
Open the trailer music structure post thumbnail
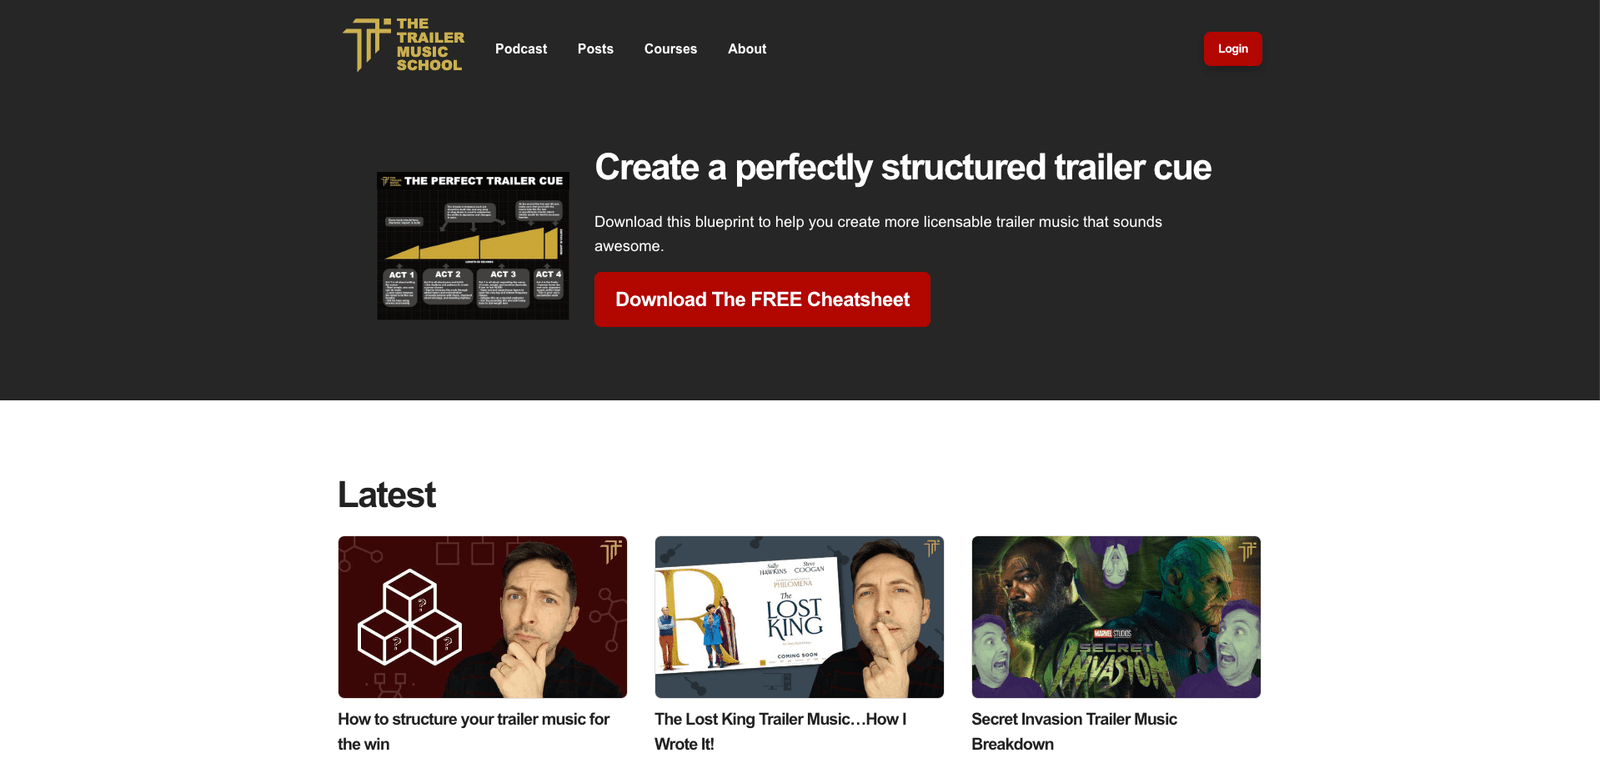482,617
